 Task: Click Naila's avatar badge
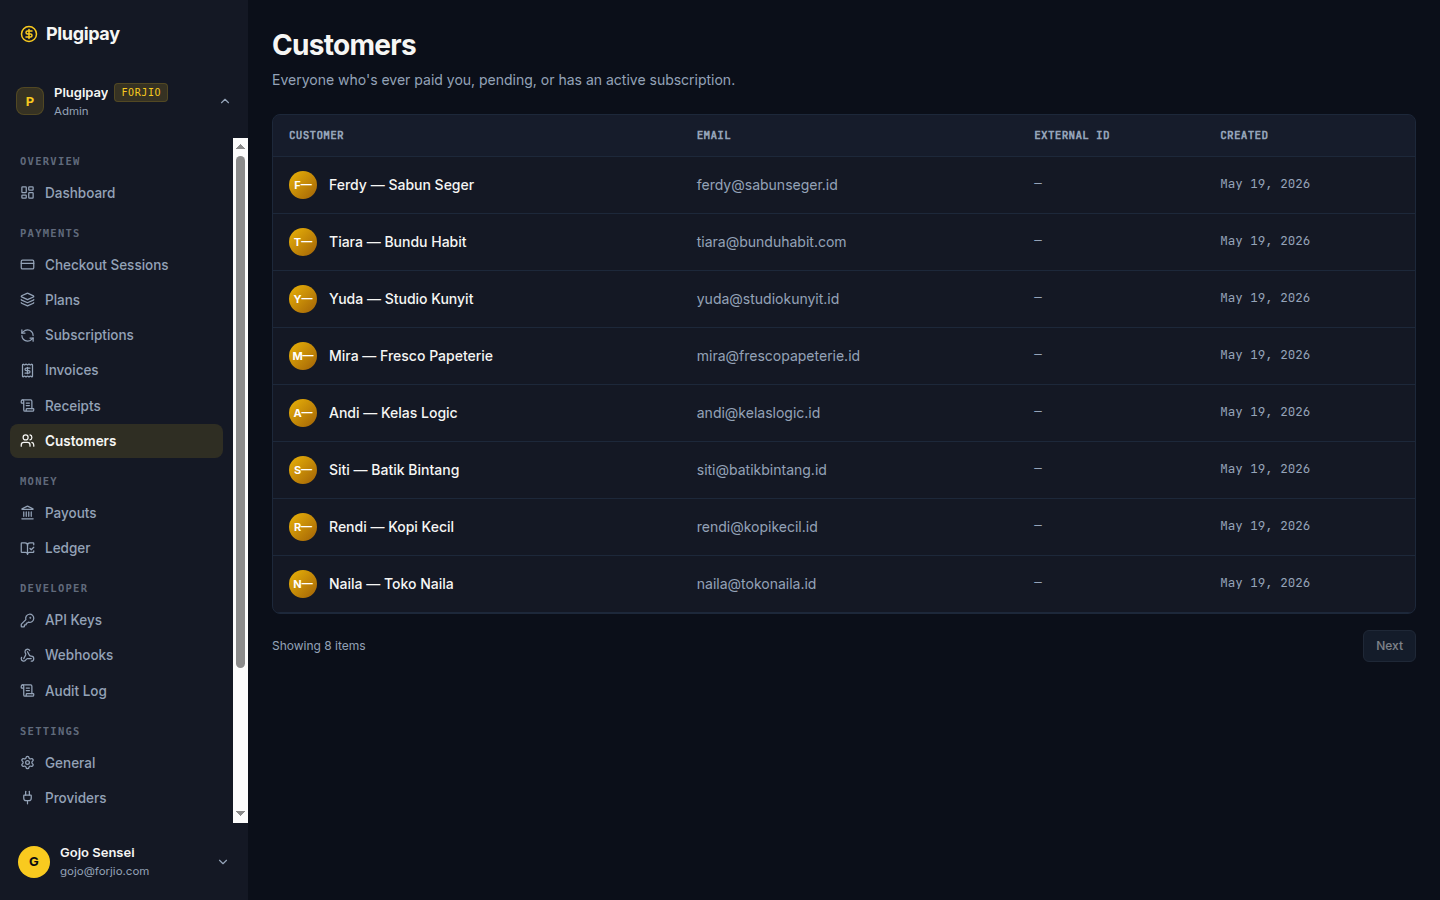pos(303,584)
